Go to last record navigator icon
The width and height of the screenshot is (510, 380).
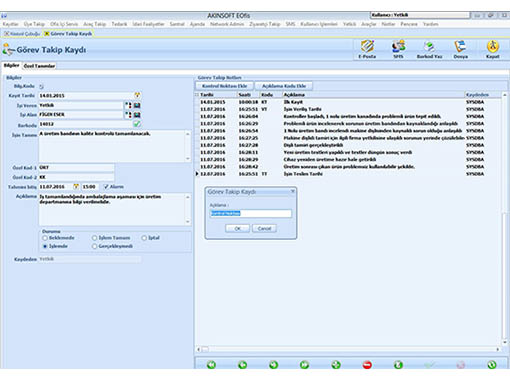point(304,365)
